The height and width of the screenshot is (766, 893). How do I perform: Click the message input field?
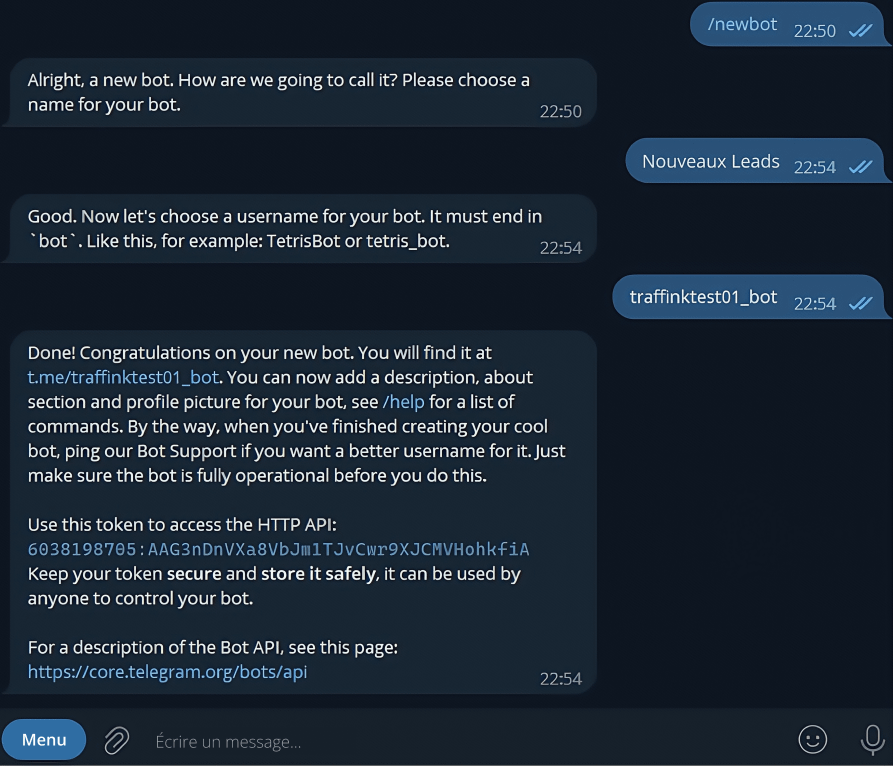pyautogui.click(x=450, y=741)
